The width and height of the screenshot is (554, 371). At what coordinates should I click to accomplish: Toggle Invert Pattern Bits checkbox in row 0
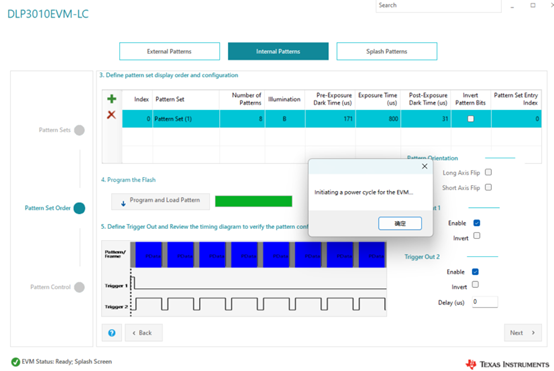coord(470,119)
